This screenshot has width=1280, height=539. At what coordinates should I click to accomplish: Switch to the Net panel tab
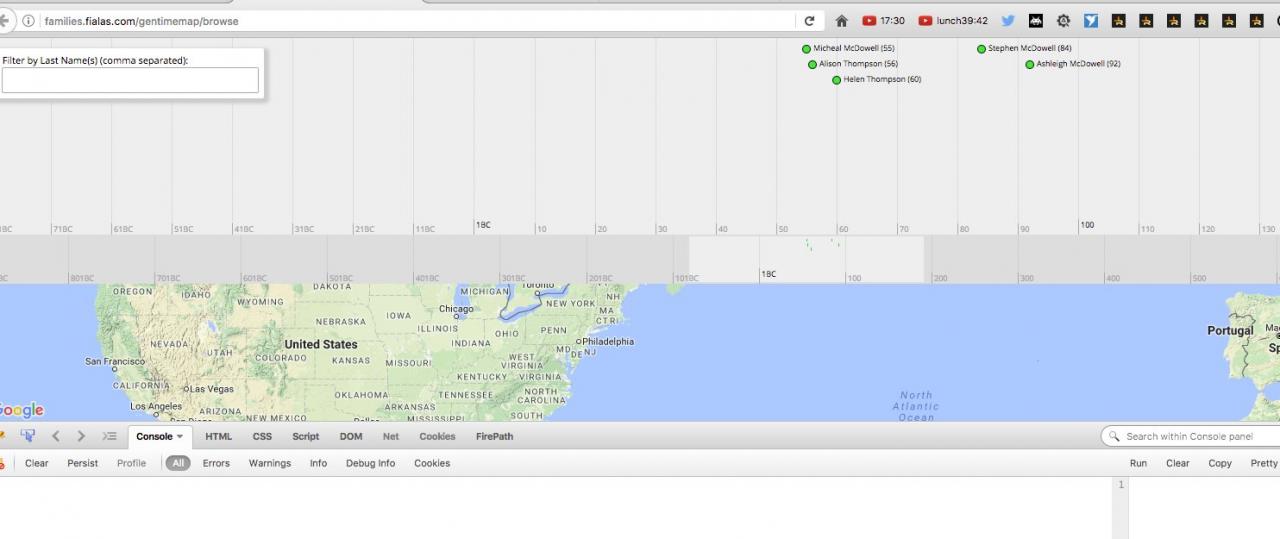pyautogui.click(x=390, y=436)
